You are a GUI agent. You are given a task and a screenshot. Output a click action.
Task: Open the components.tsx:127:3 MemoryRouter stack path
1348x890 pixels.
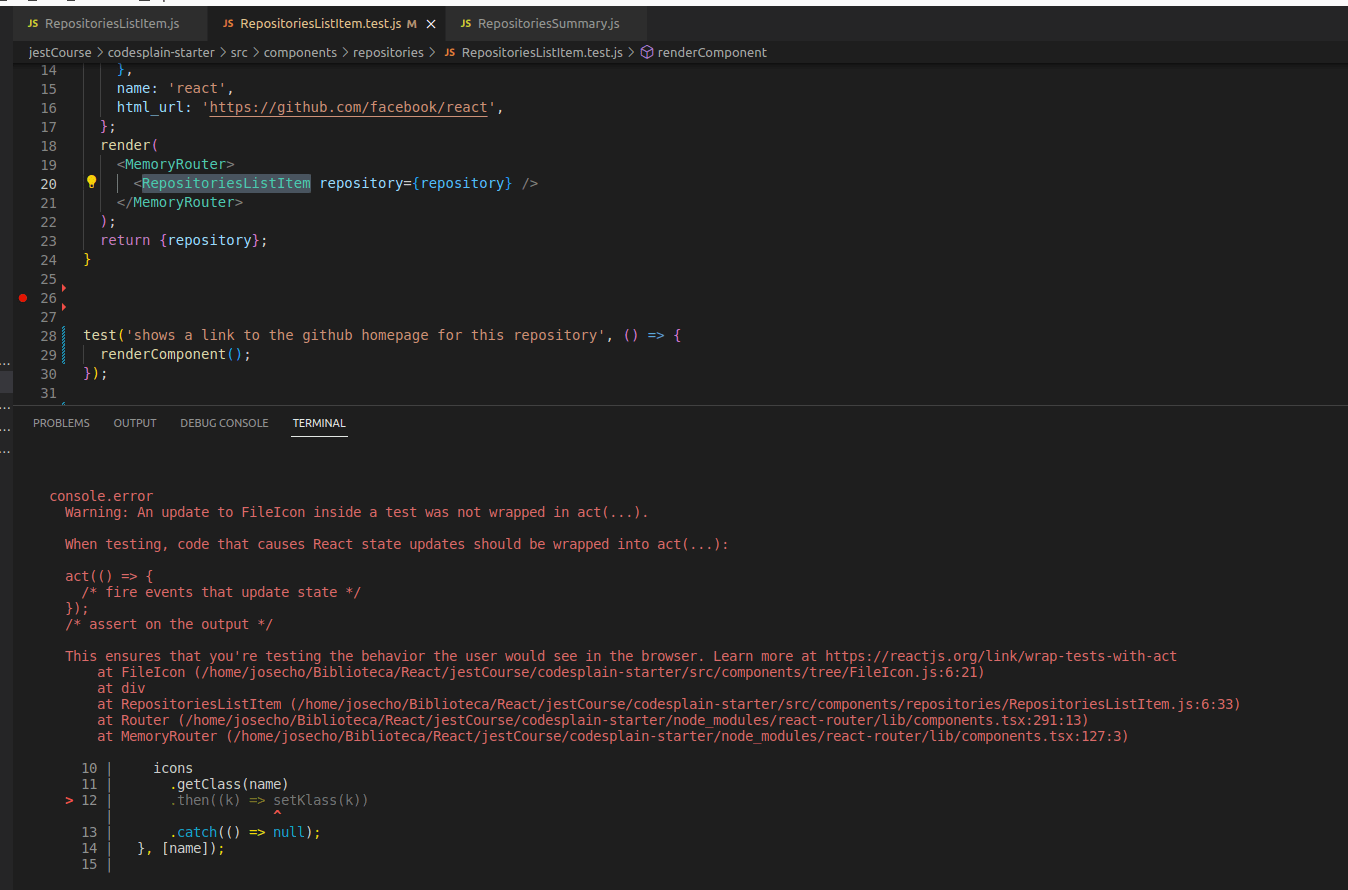pos(677,736)
